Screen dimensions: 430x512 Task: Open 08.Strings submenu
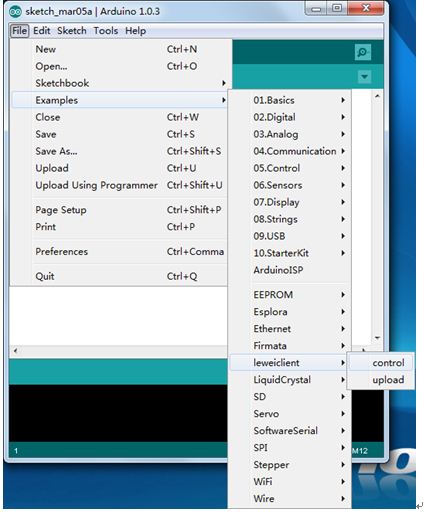(290, 219)
